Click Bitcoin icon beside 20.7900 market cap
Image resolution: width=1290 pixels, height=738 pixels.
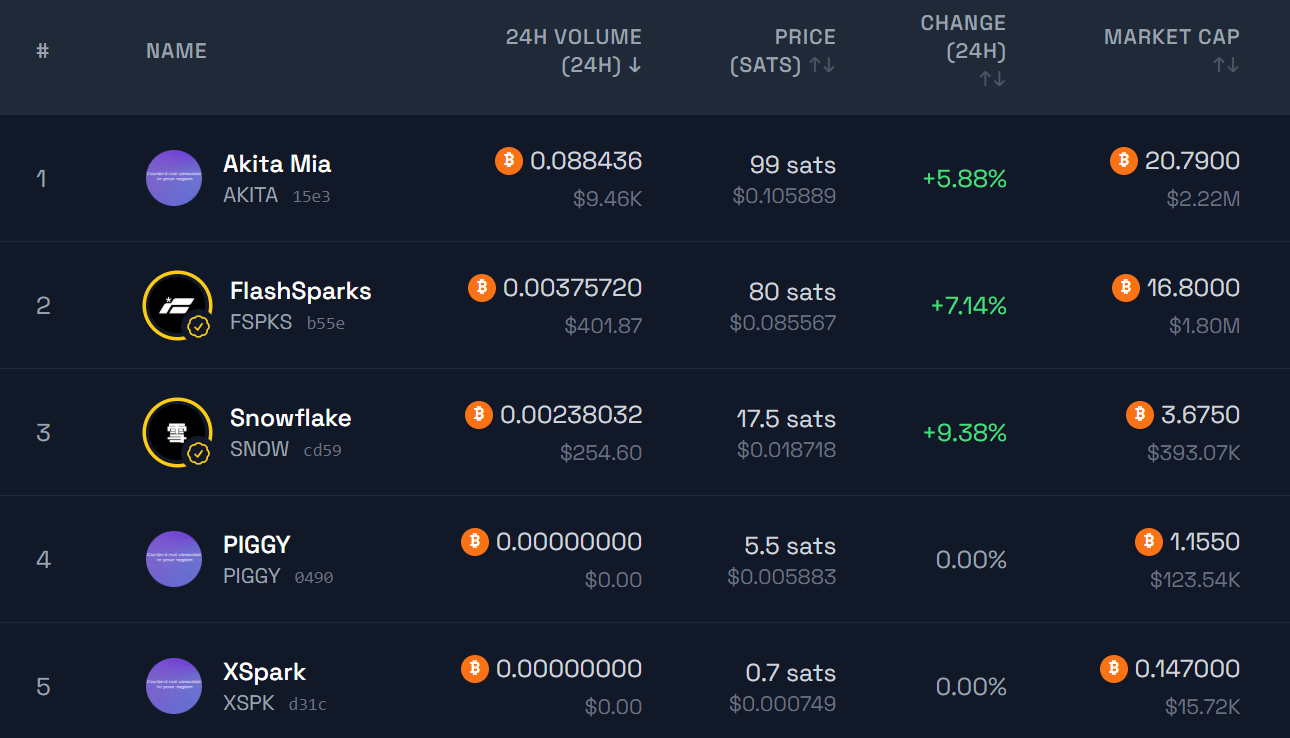click(1124, 161)
